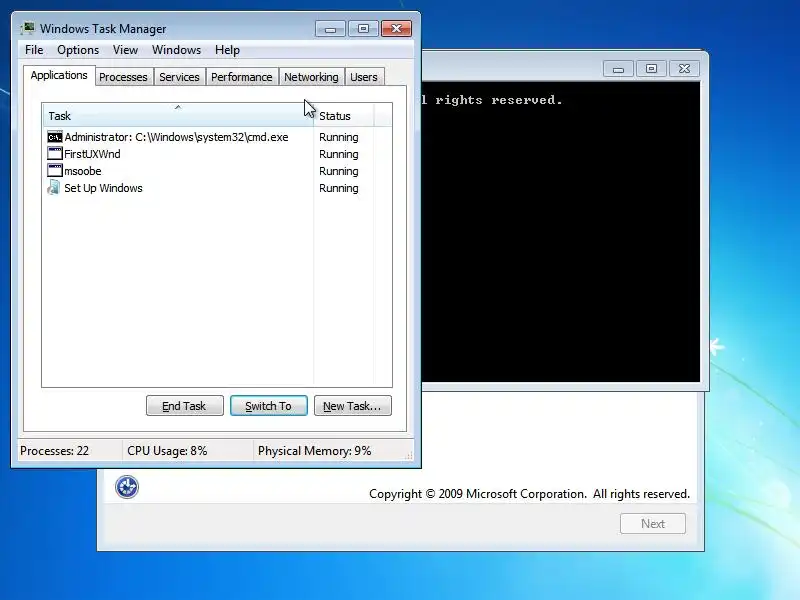Screen dimensions: 800x600
Task: Sort the list by Task column header
Action: [178, 116]
